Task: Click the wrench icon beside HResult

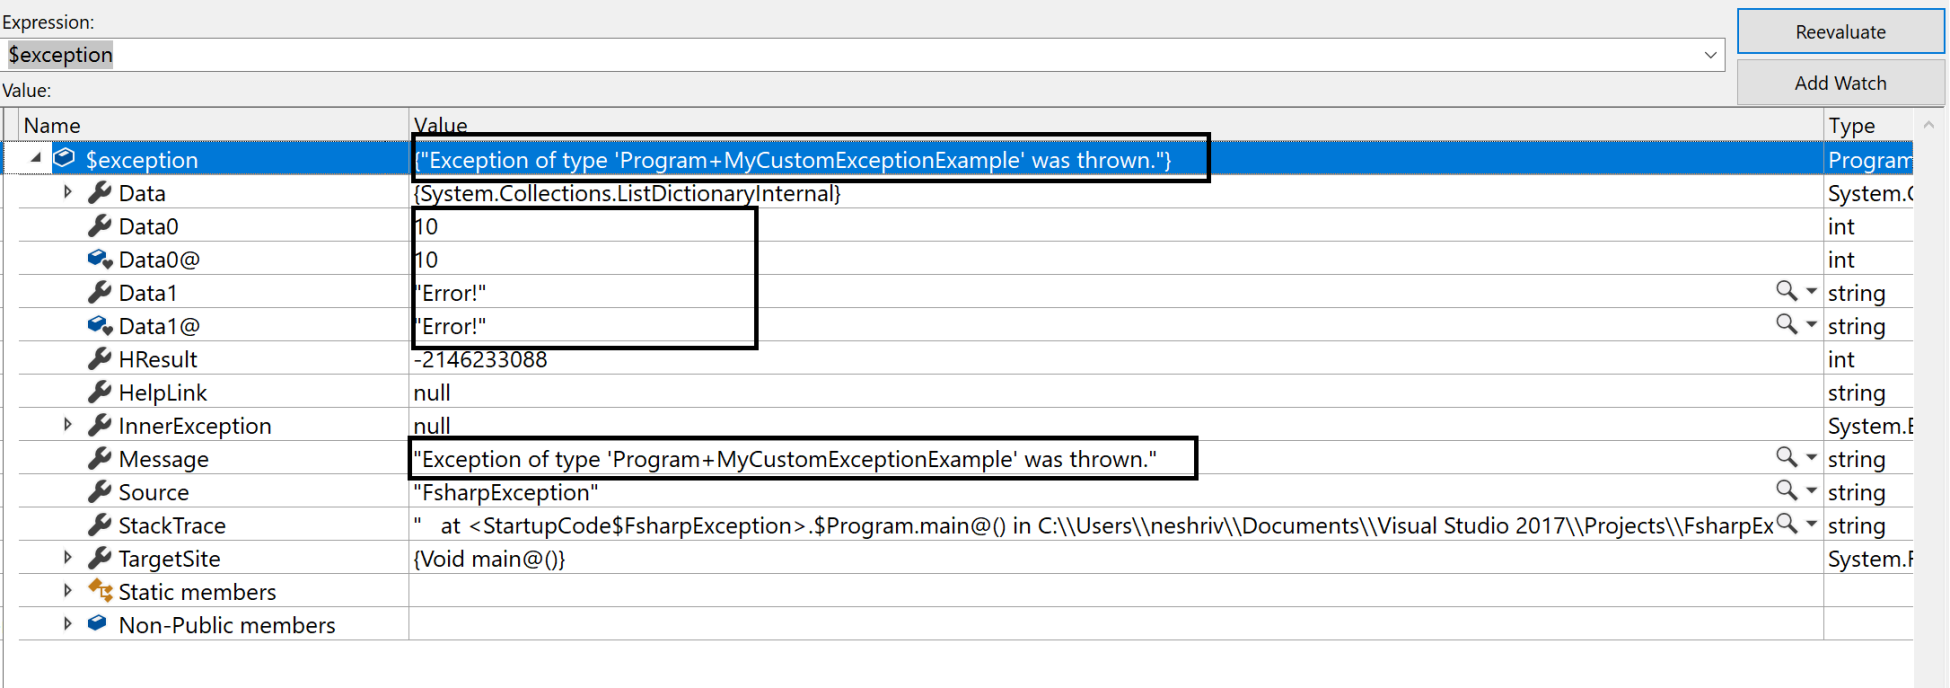Action: click(x=99, y=358)
